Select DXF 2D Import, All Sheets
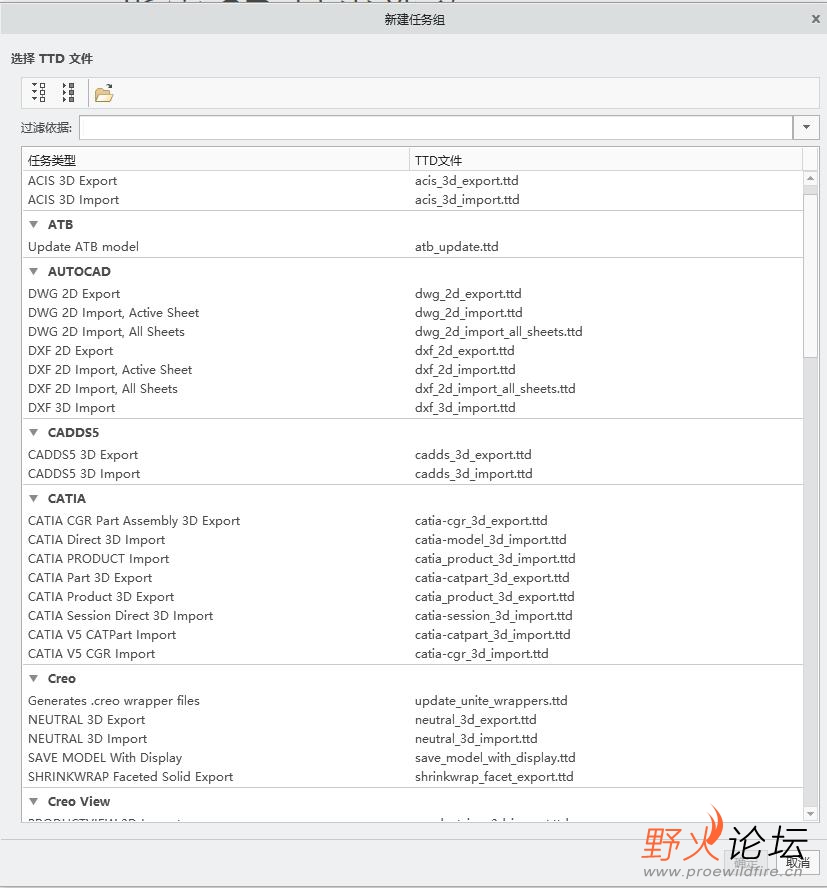Screen dimensions: 827x888 (x=412, y=388)
